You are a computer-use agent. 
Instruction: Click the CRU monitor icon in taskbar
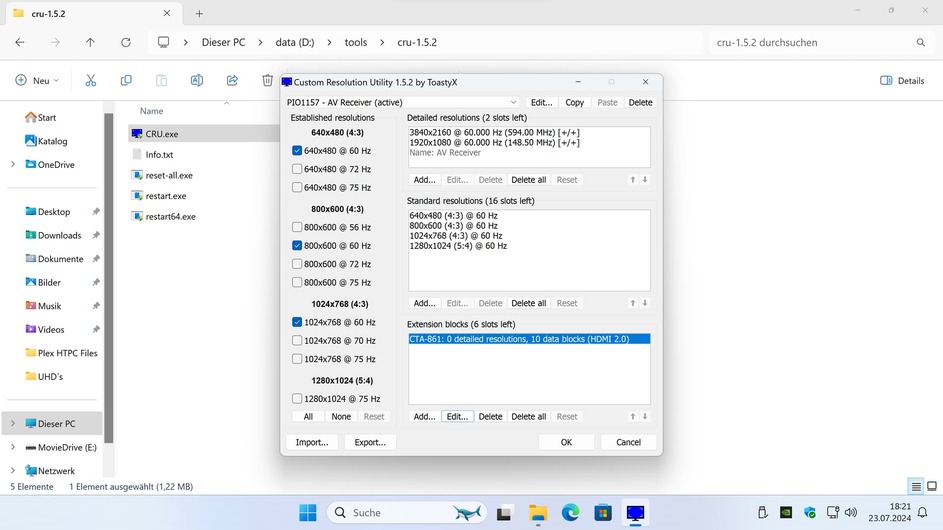pos(635,513)
